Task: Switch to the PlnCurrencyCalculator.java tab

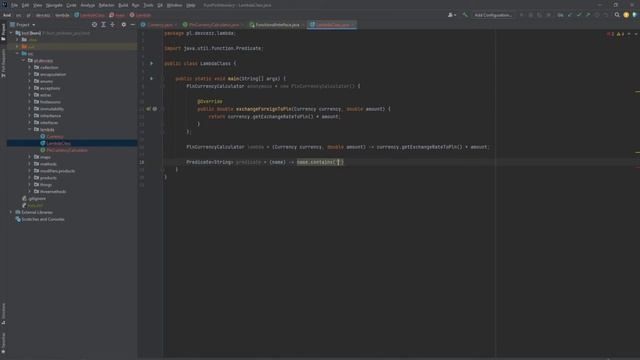Action: (214, 25)
